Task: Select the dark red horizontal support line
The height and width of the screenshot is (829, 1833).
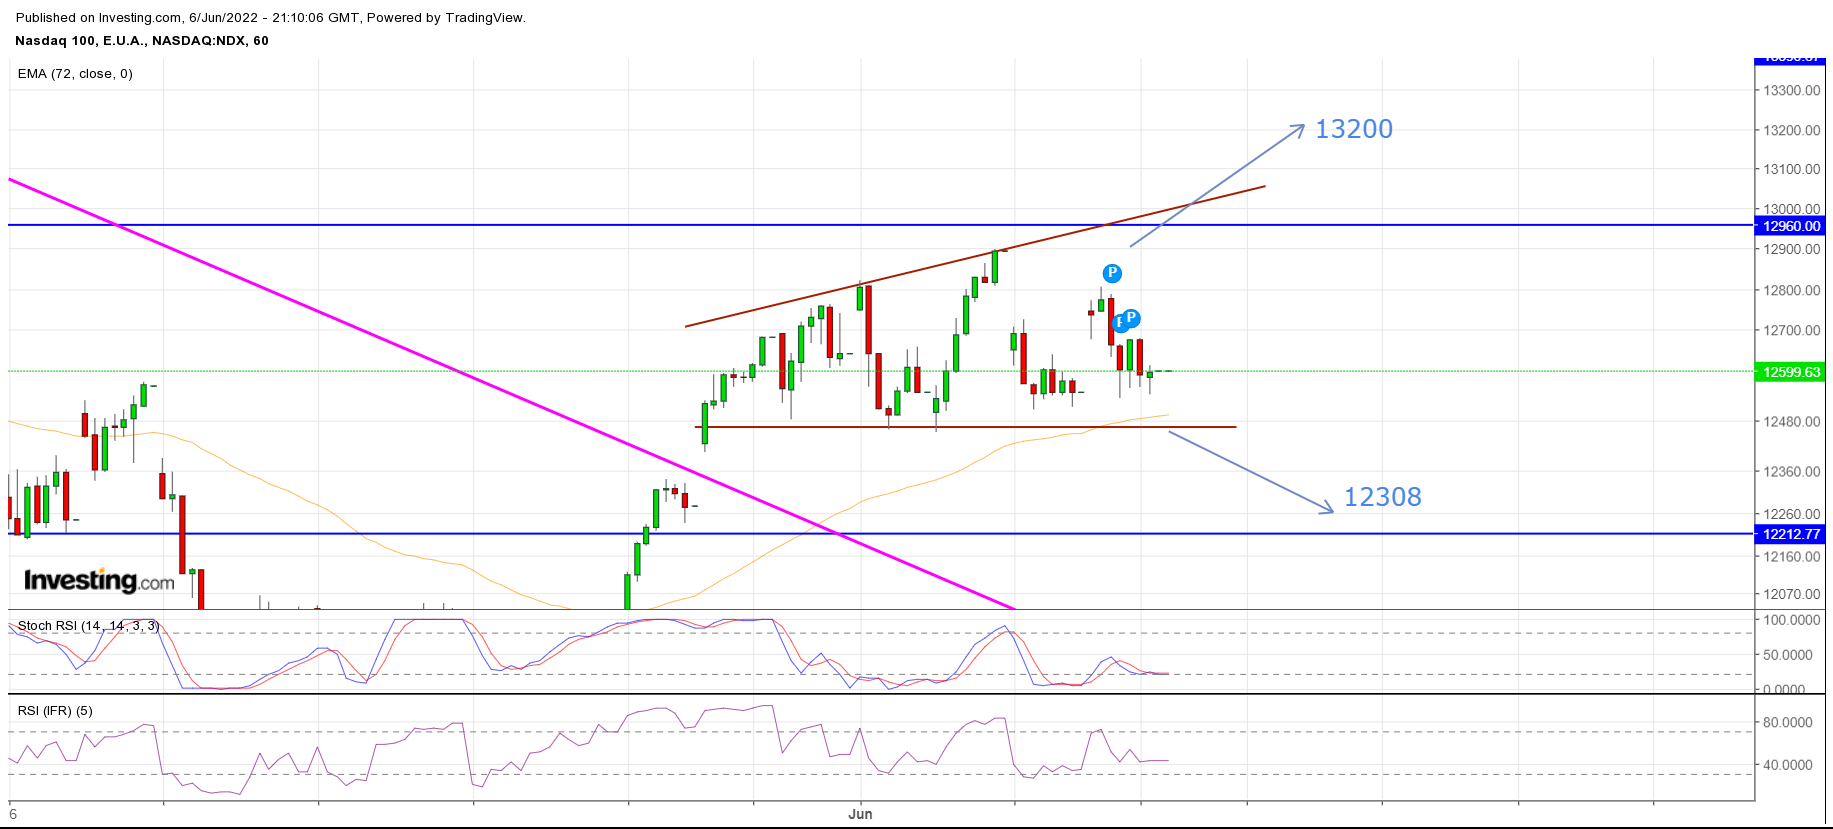Action: pyautogui.click(x=966, y=428)
